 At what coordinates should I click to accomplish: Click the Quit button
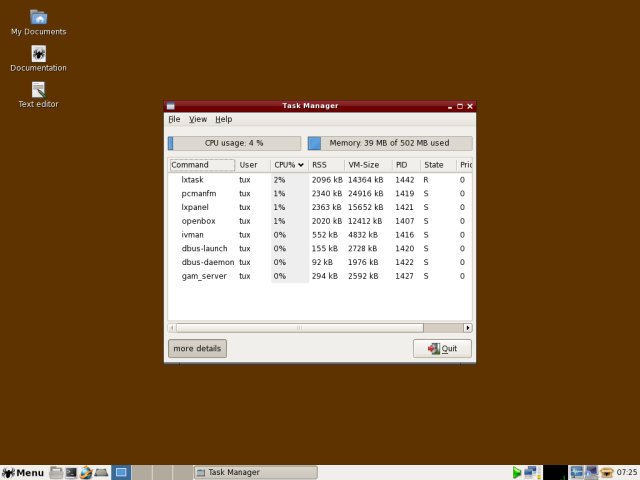tap(442, 349)
